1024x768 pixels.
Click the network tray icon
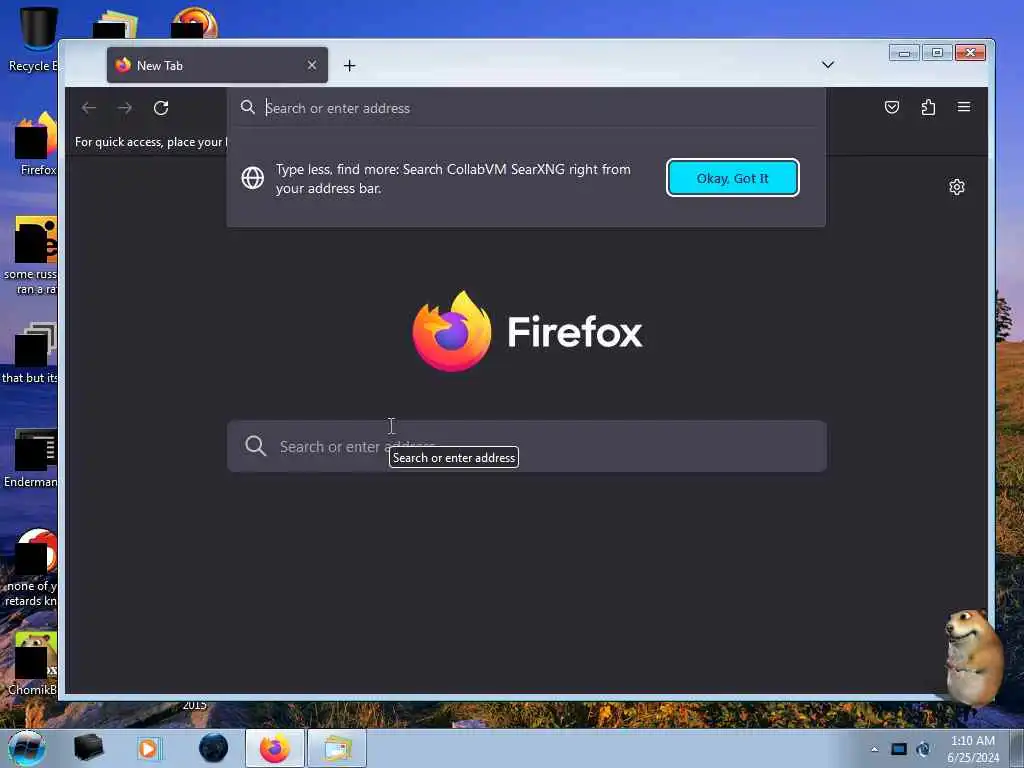point(899,749)
